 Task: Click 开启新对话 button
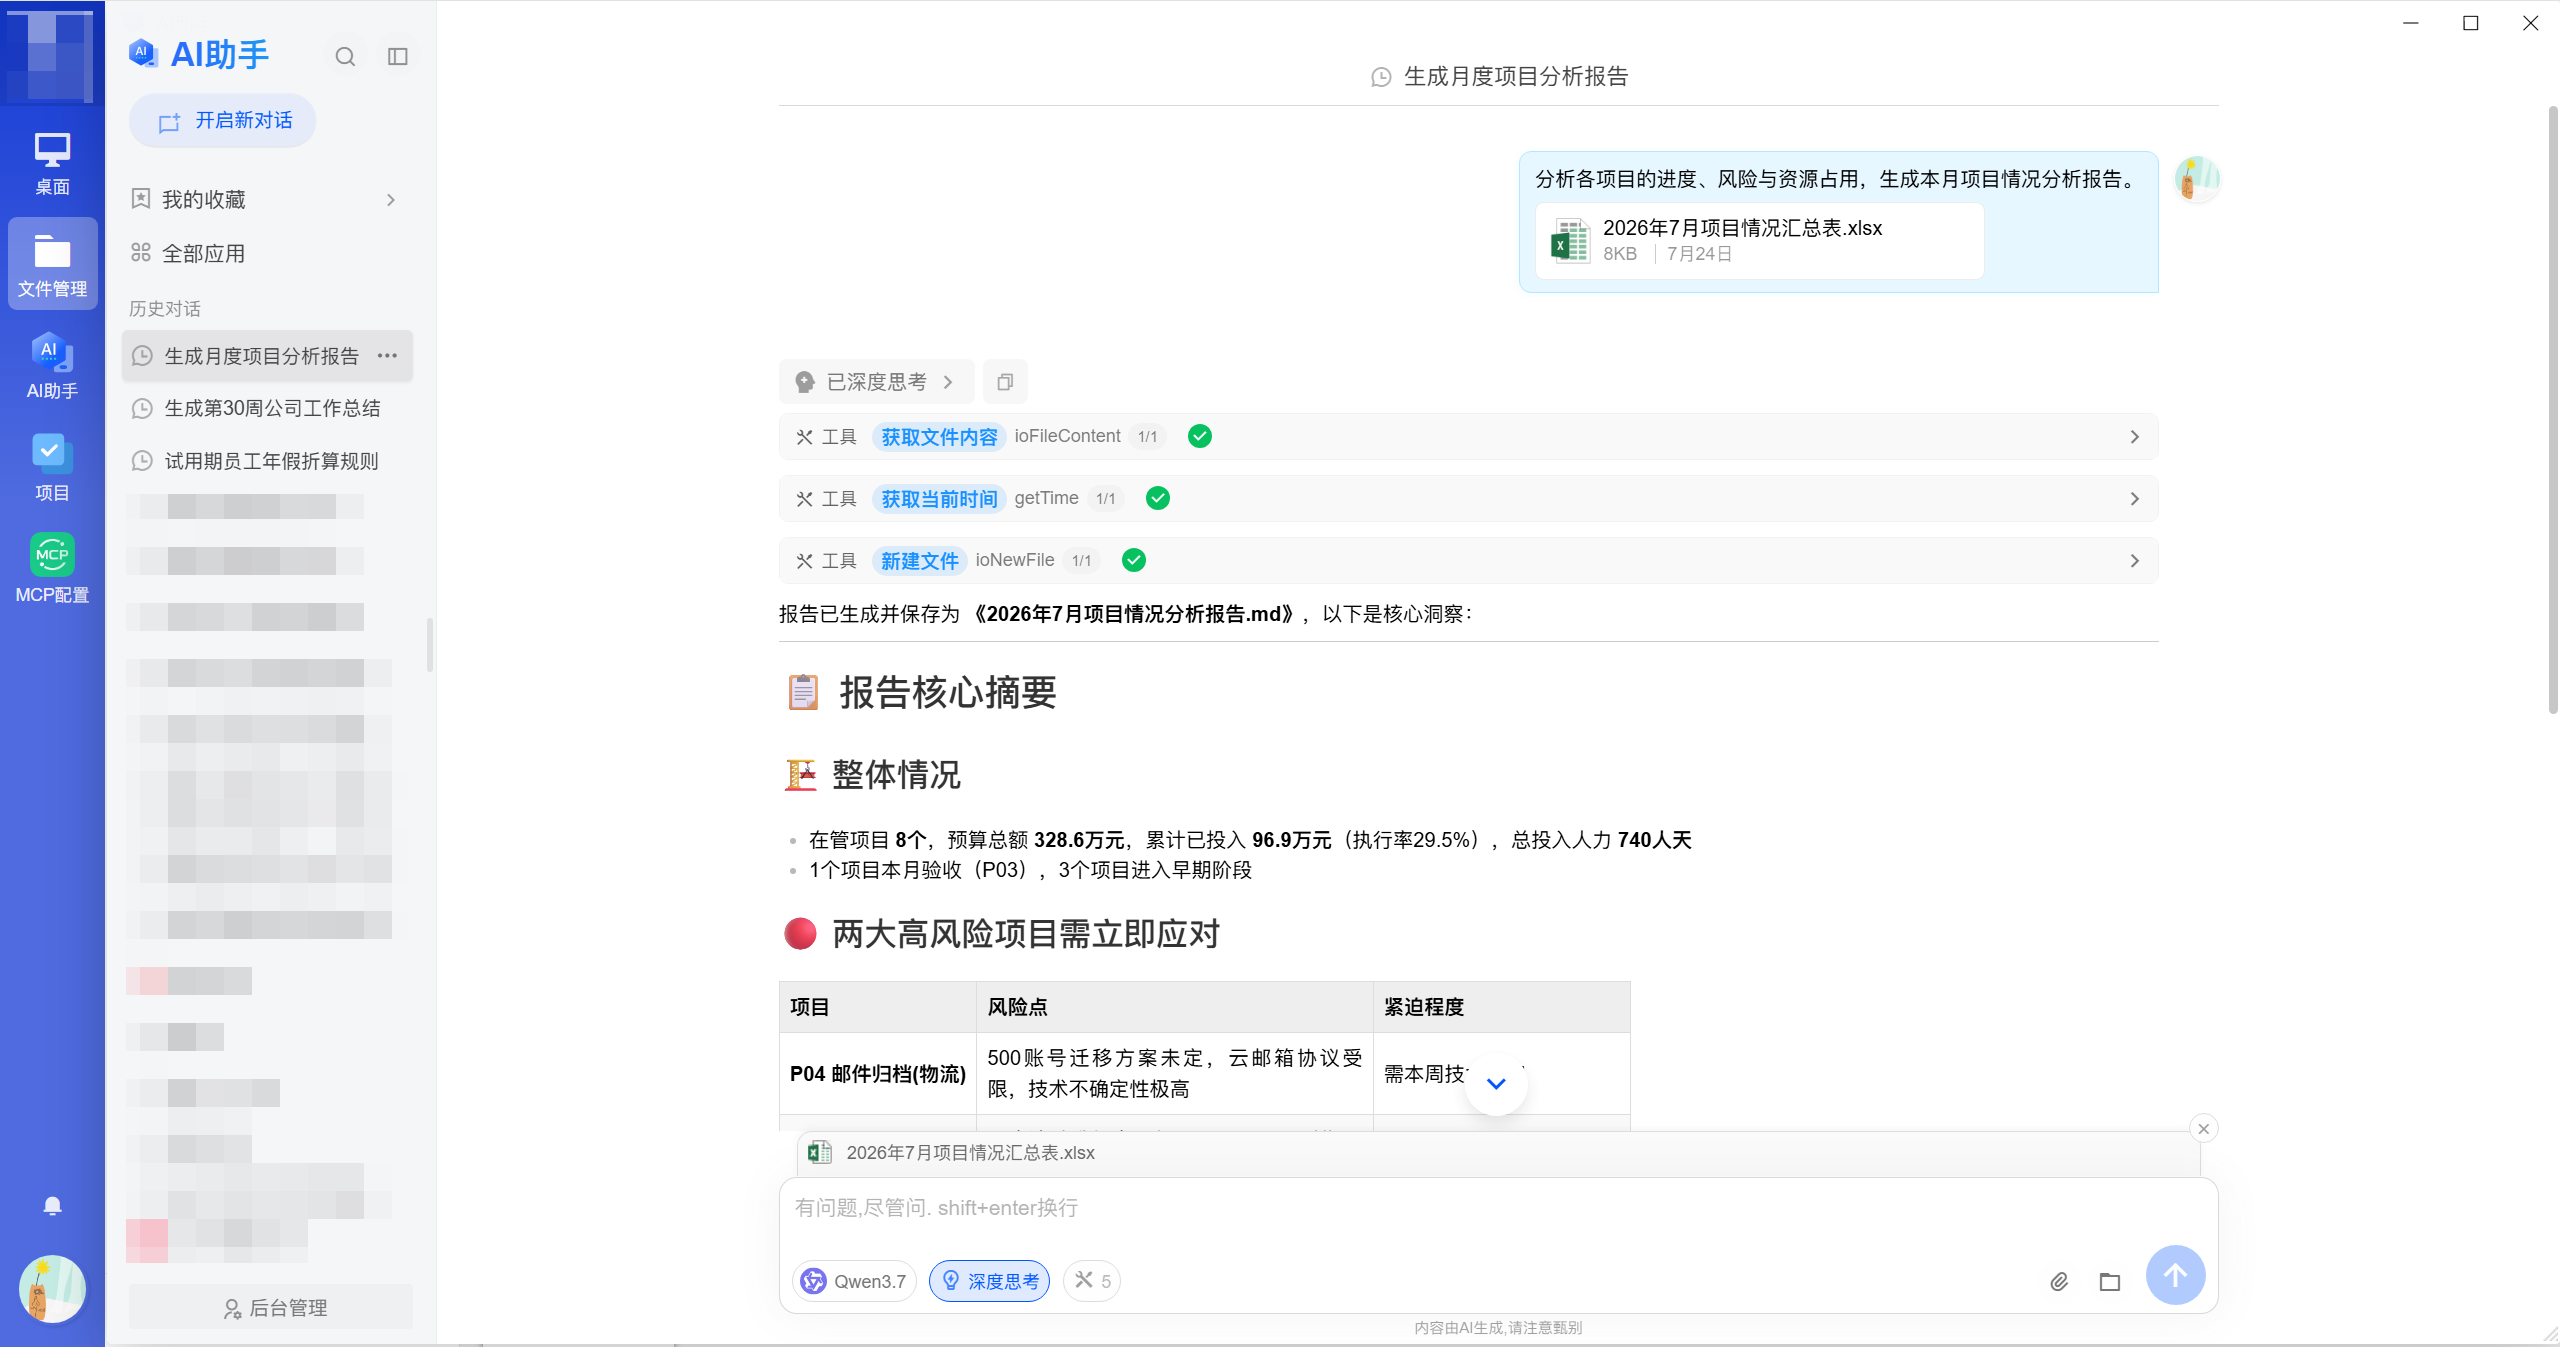coord(223,121)
